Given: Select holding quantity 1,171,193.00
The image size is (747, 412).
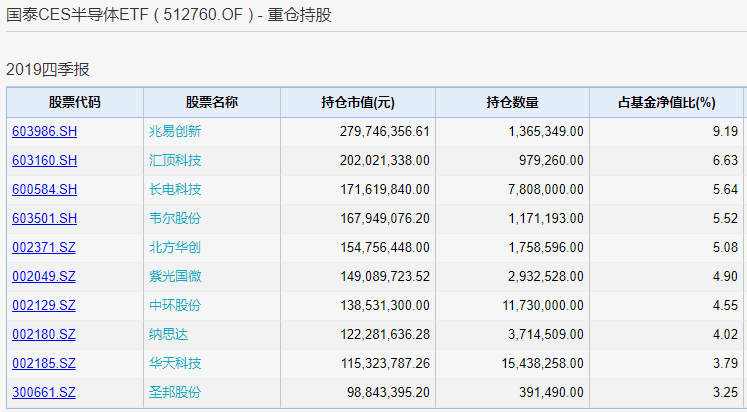Looking at the screenshot, I should click(546, 219).
